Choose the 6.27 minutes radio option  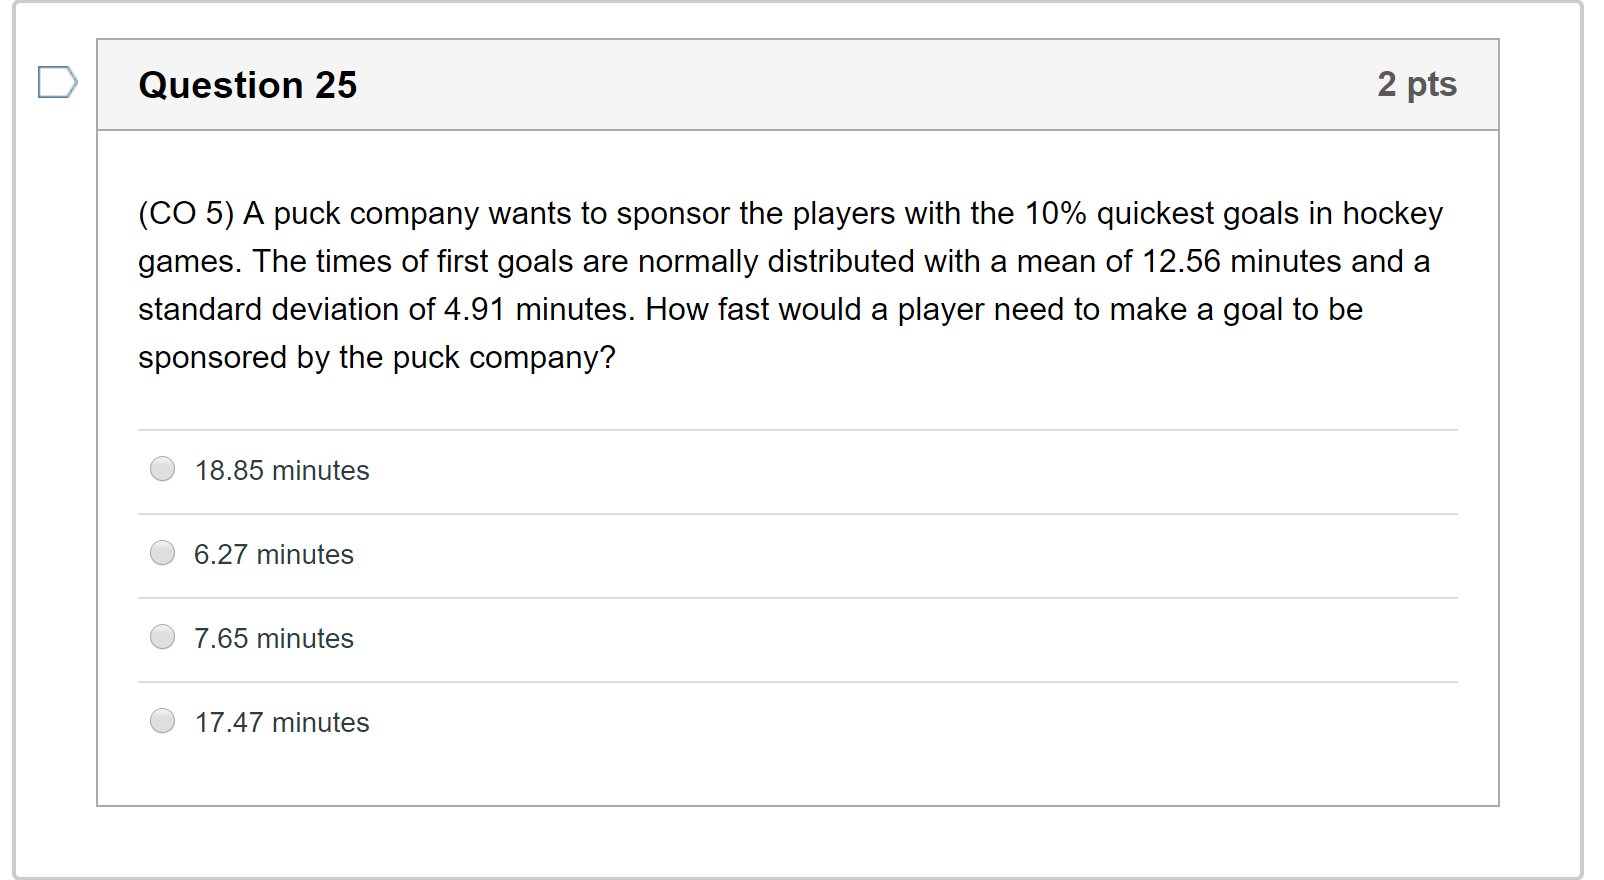162,553
